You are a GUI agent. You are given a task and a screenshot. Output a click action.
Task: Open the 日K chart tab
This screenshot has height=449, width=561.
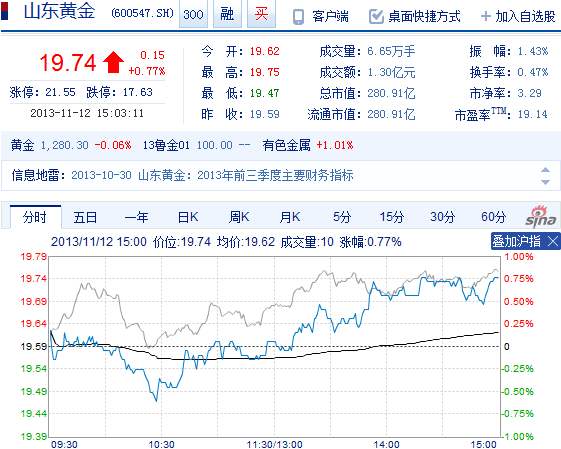click(188, 217)
